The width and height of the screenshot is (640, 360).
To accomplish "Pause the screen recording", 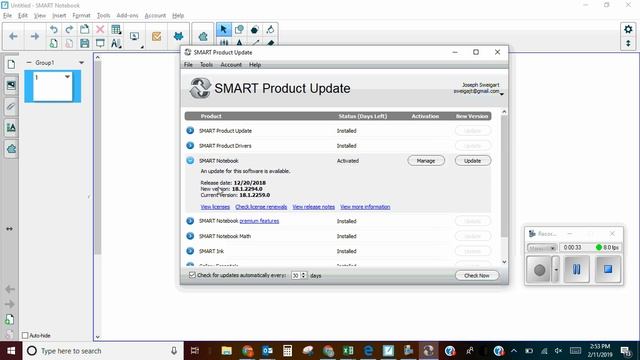I will (x=576, y=269).
